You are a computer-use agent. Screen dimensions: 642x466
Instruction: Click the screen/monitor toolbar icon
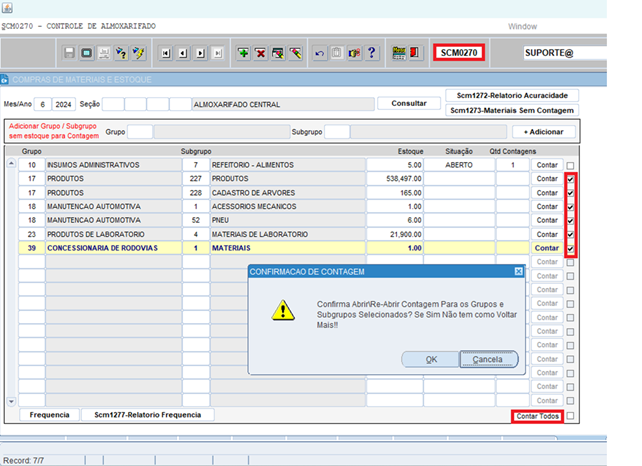coord(86,53)
